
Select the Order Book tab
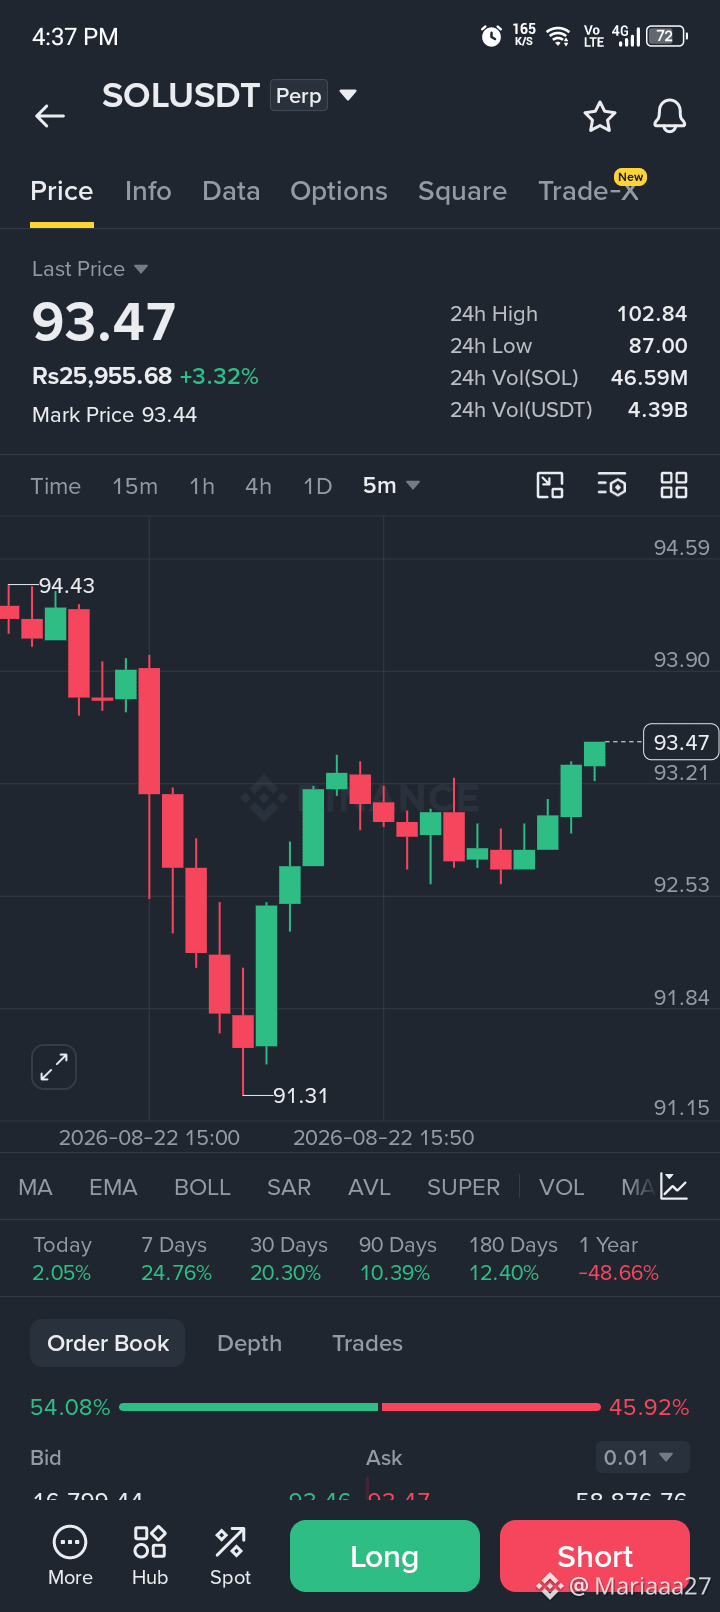pos(108,1343)
